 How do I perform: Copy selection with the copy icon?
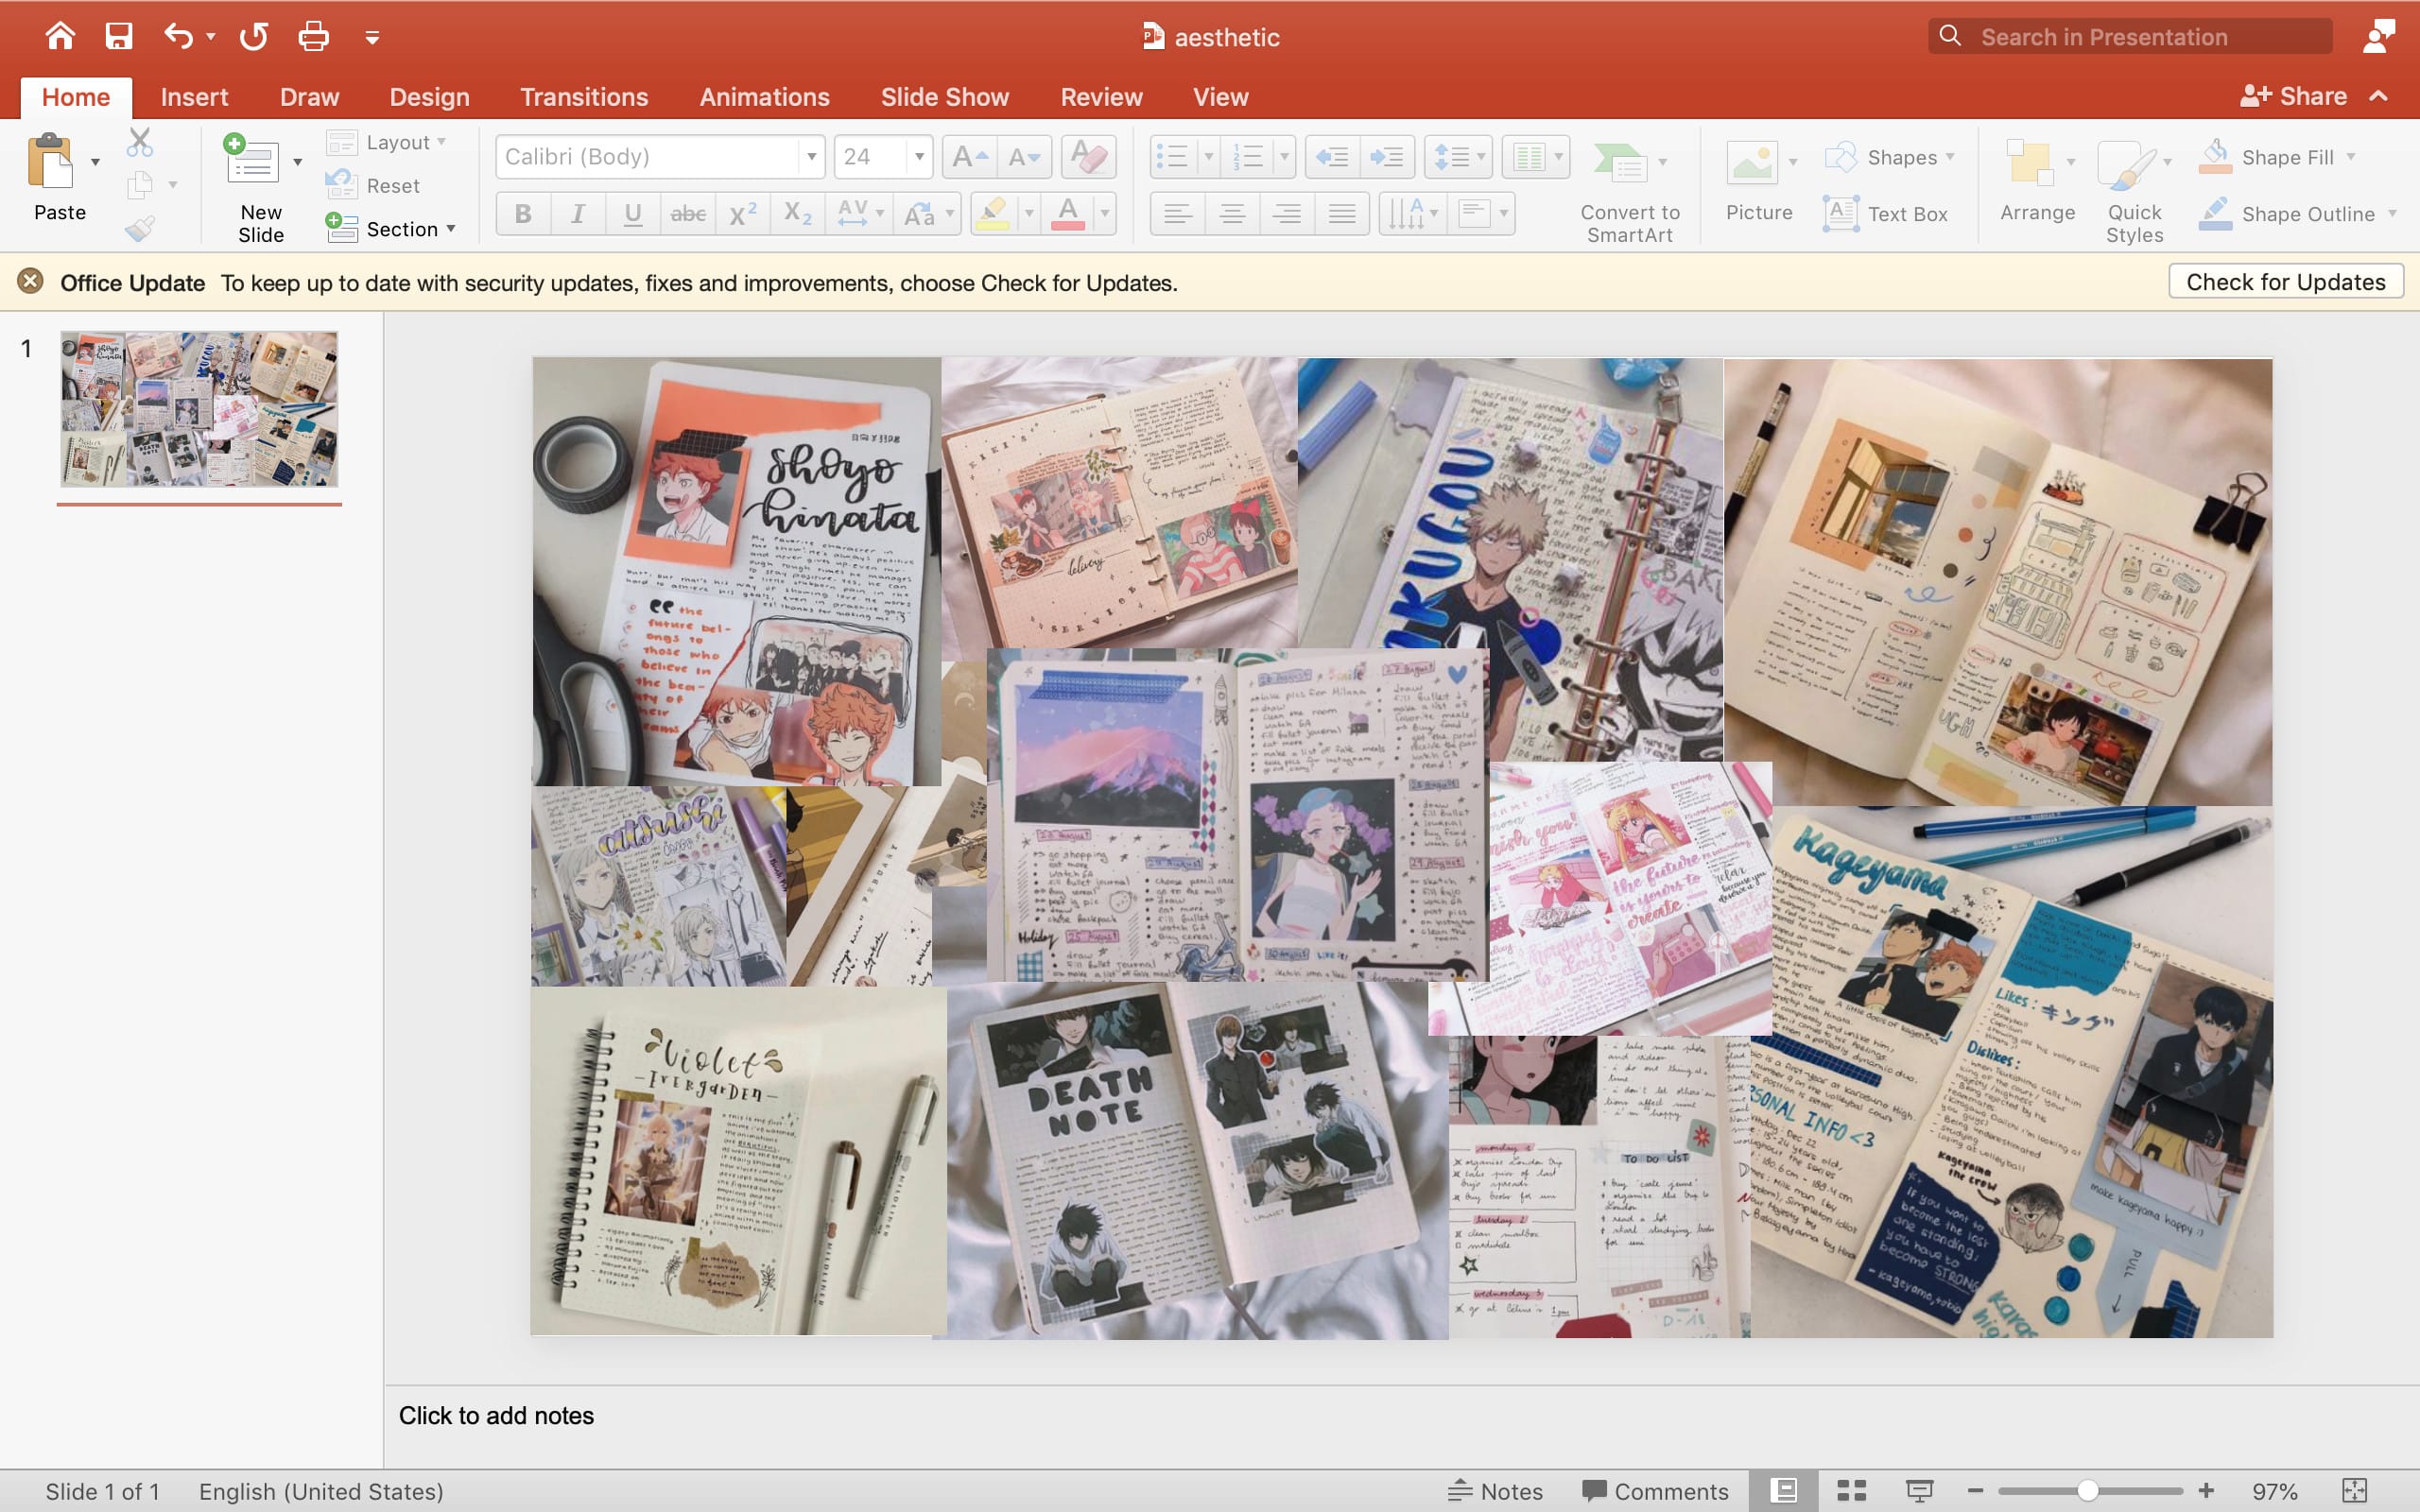tap(140, 185)
